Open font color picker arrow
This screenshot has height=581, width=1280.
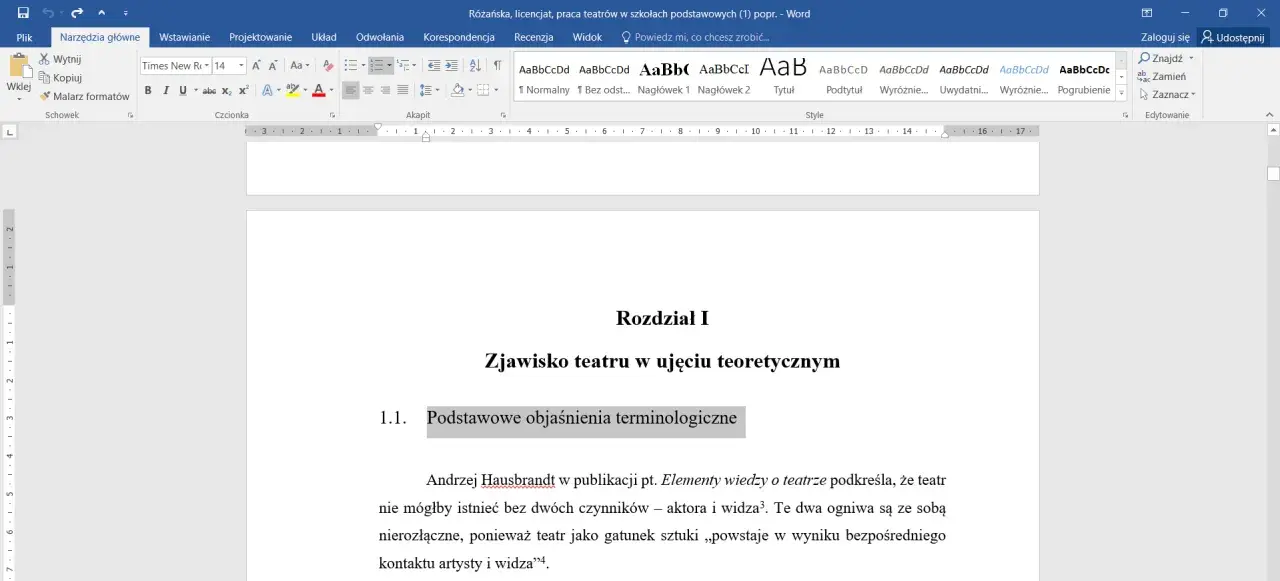tap(331, 90)
